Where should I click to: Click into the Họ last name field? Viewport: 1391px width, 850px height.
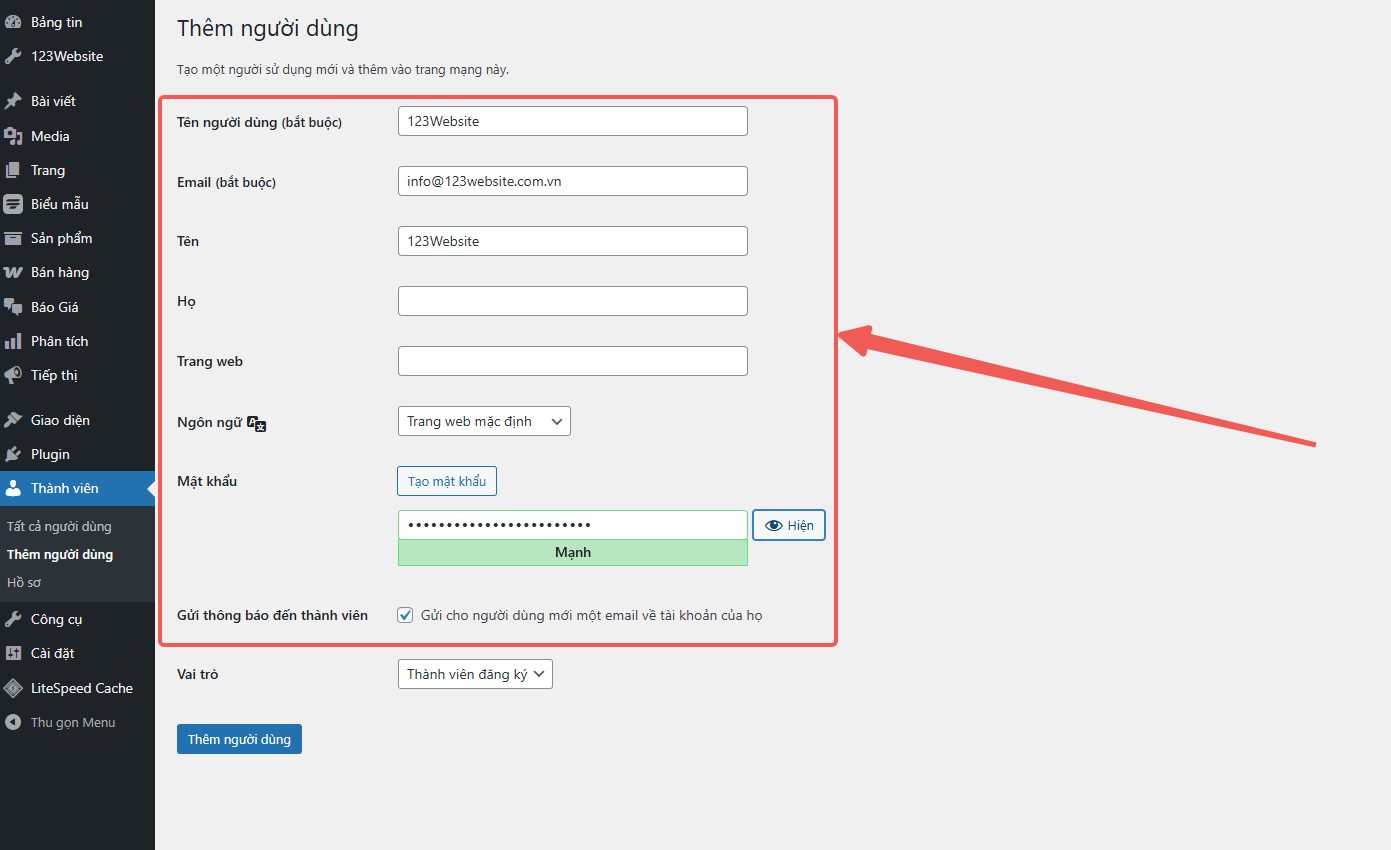pyautogui.click(x=572, y=301)
